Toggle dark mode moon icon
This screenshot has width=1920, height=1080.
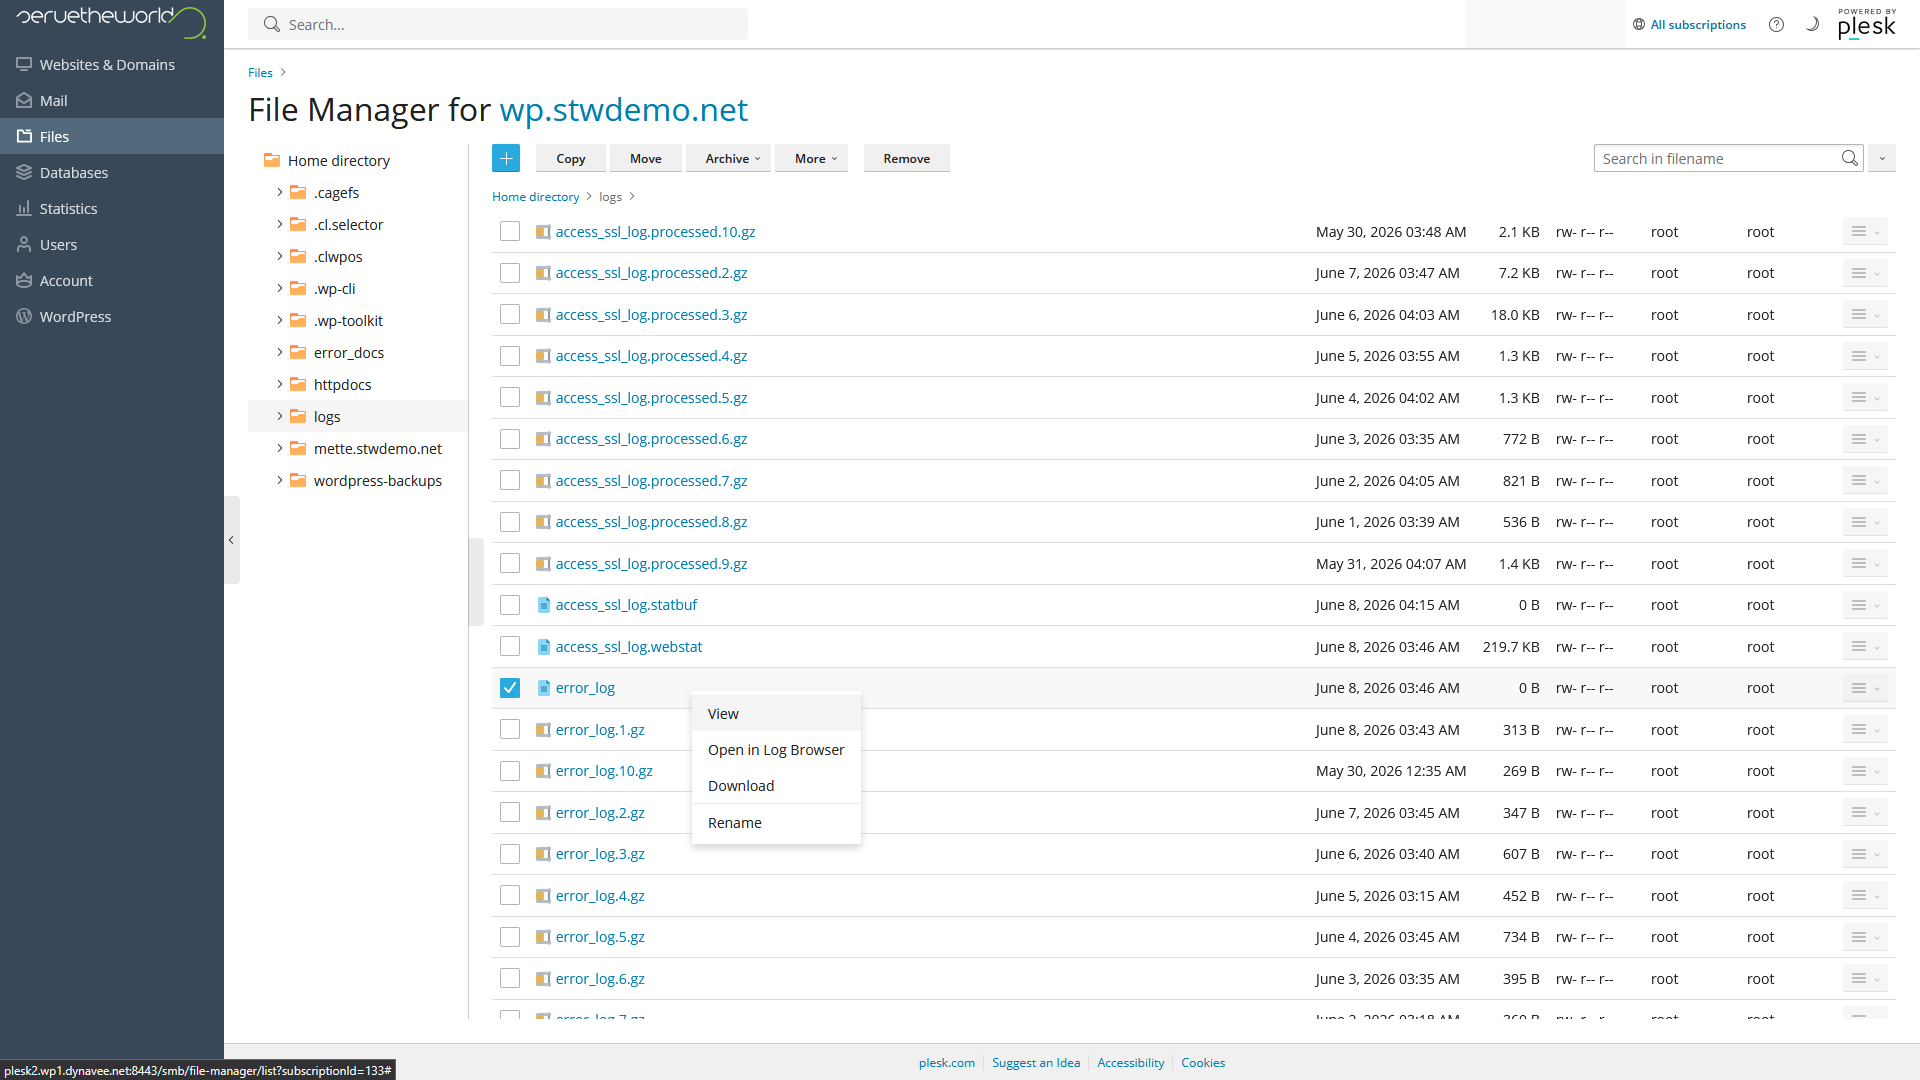(1812, 24)
